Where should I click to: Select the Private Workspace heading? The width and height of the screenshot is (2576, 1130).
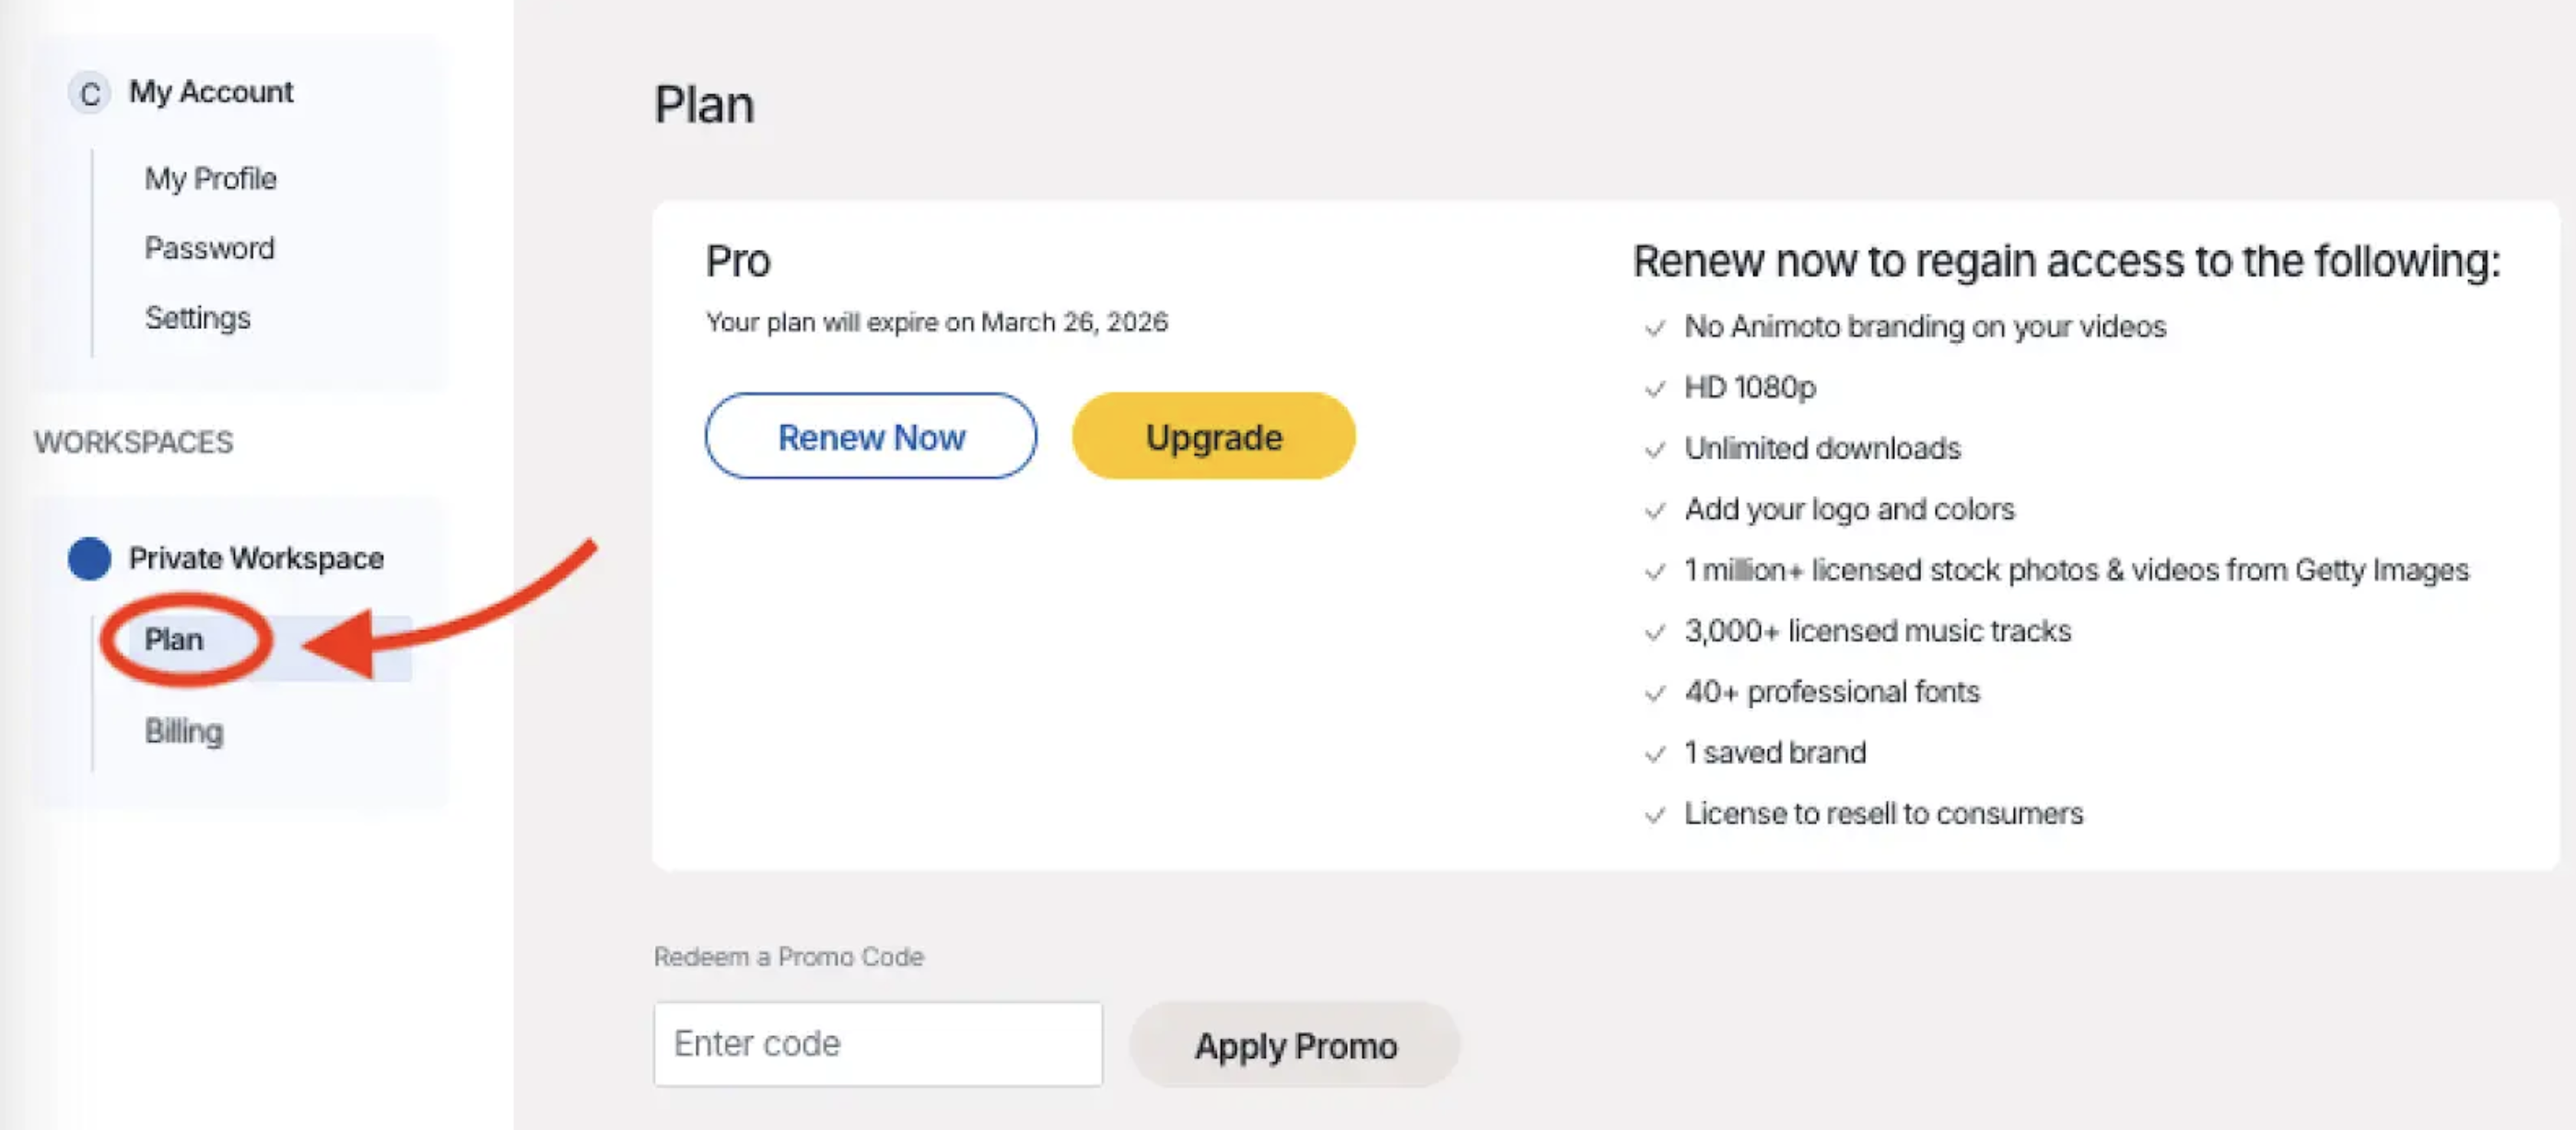tap(256, 558)
